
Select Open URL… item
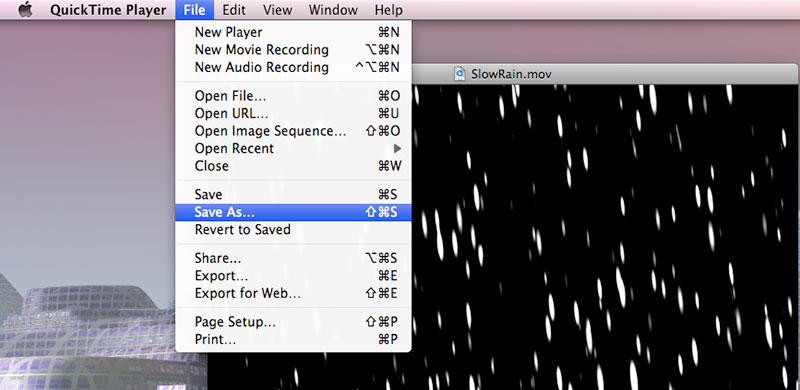coord(293,114)
